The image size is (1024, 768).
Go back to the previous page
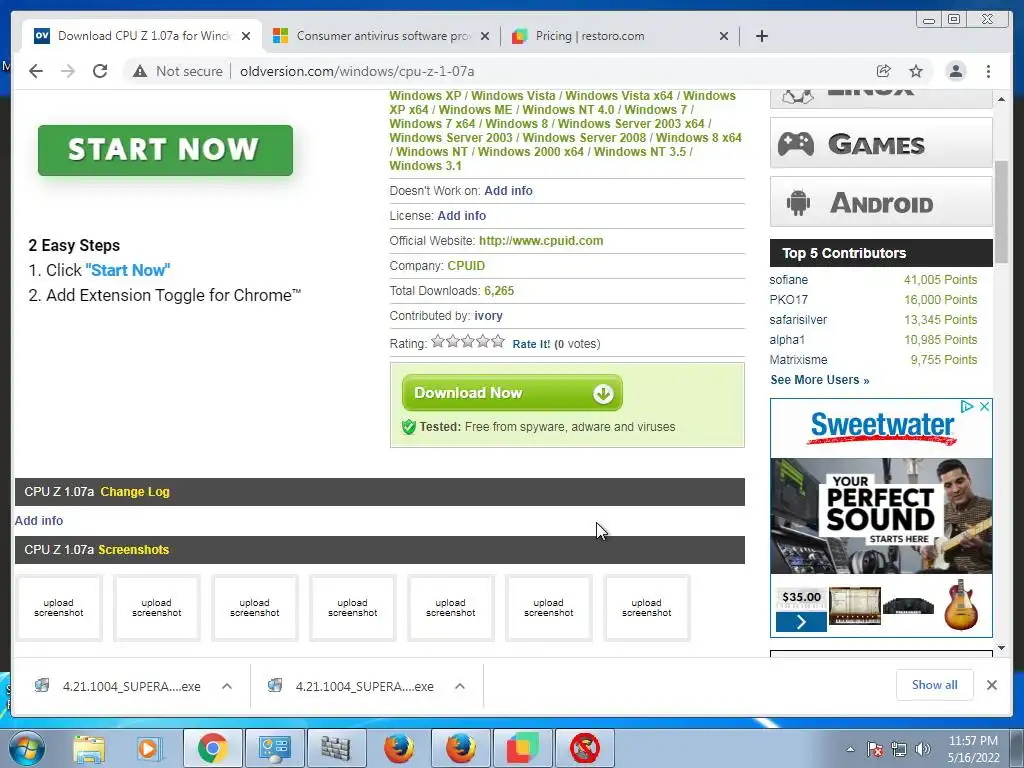click(36, 71)
